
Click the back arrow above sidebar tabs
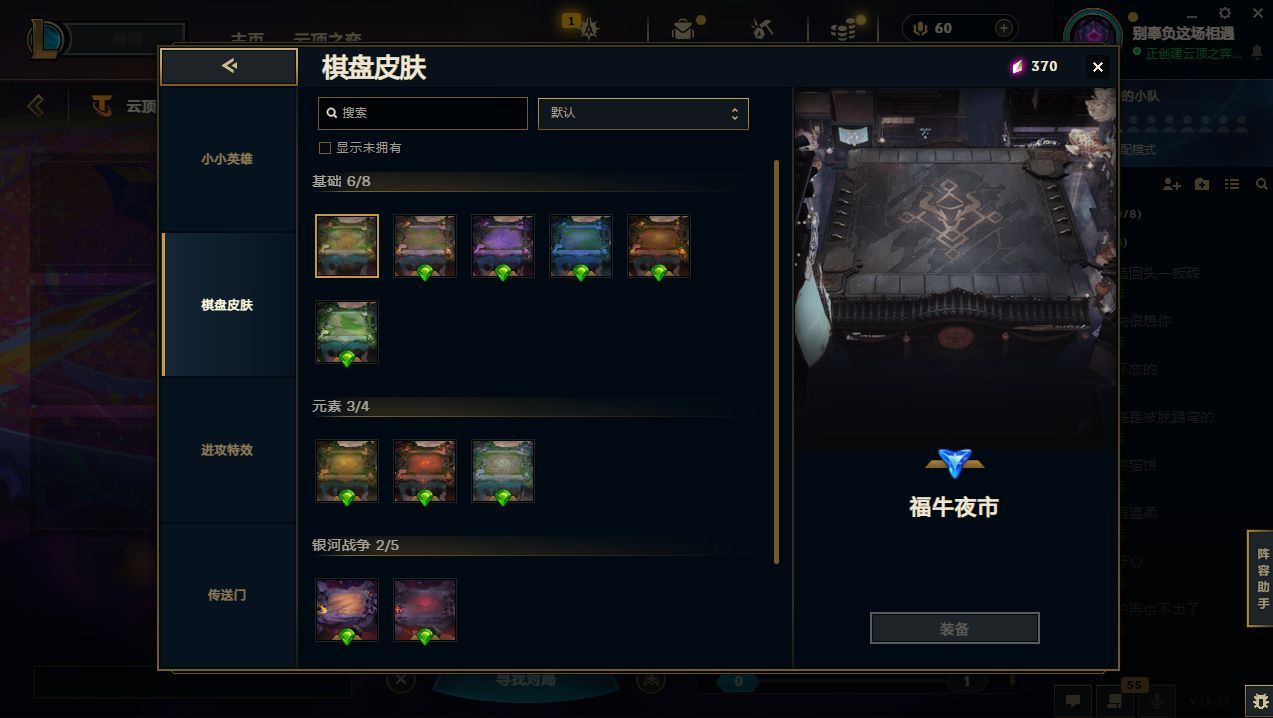tap(229, 66)
